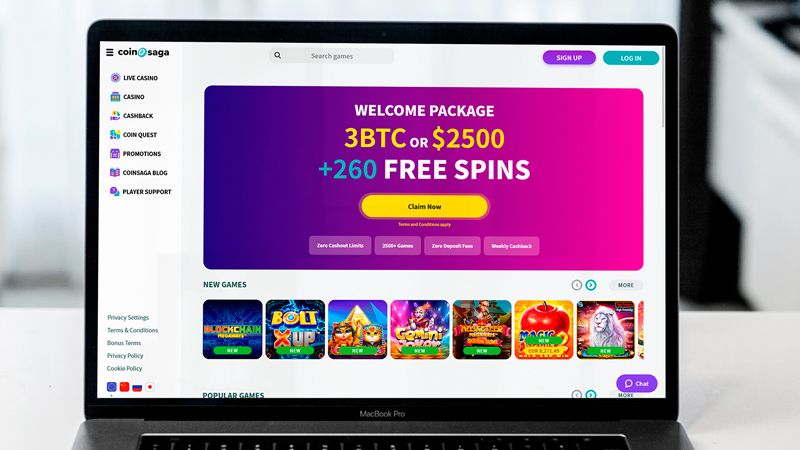
Task: Focus the Search games input field
Action: pos(332,56)
